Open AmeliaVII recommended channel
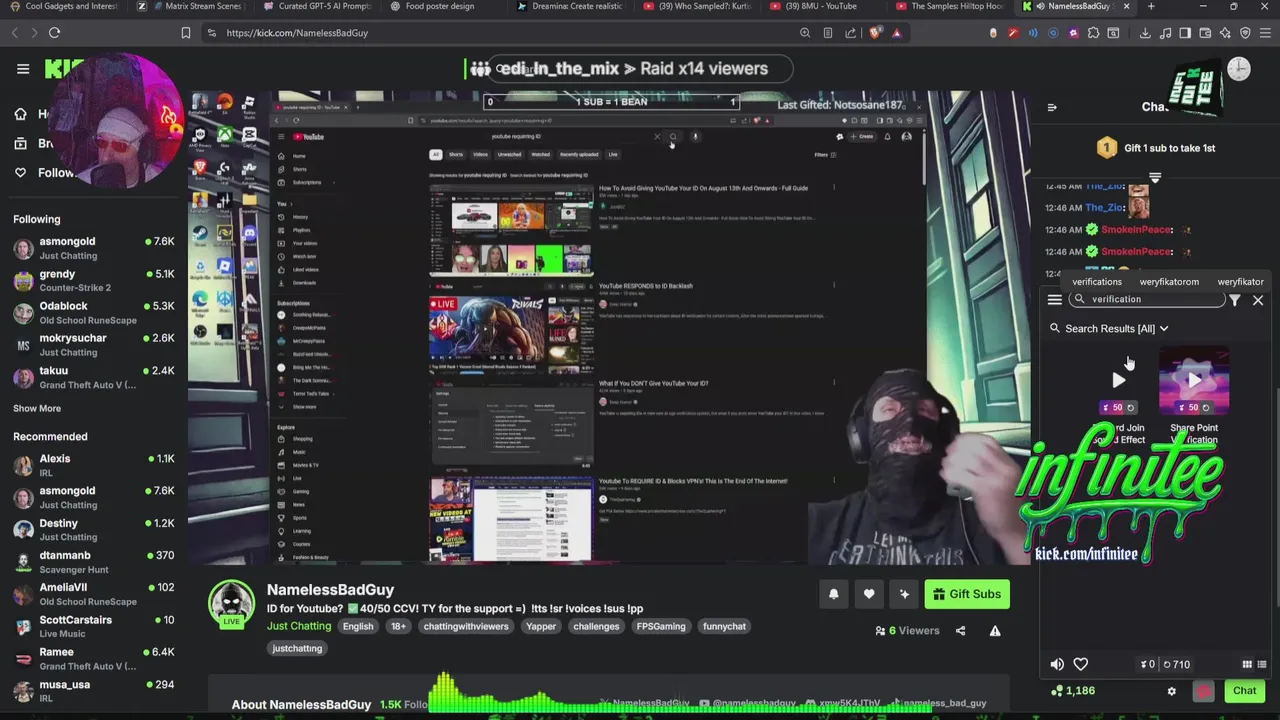Screen dimensions: 1280x720 point(95,594)
